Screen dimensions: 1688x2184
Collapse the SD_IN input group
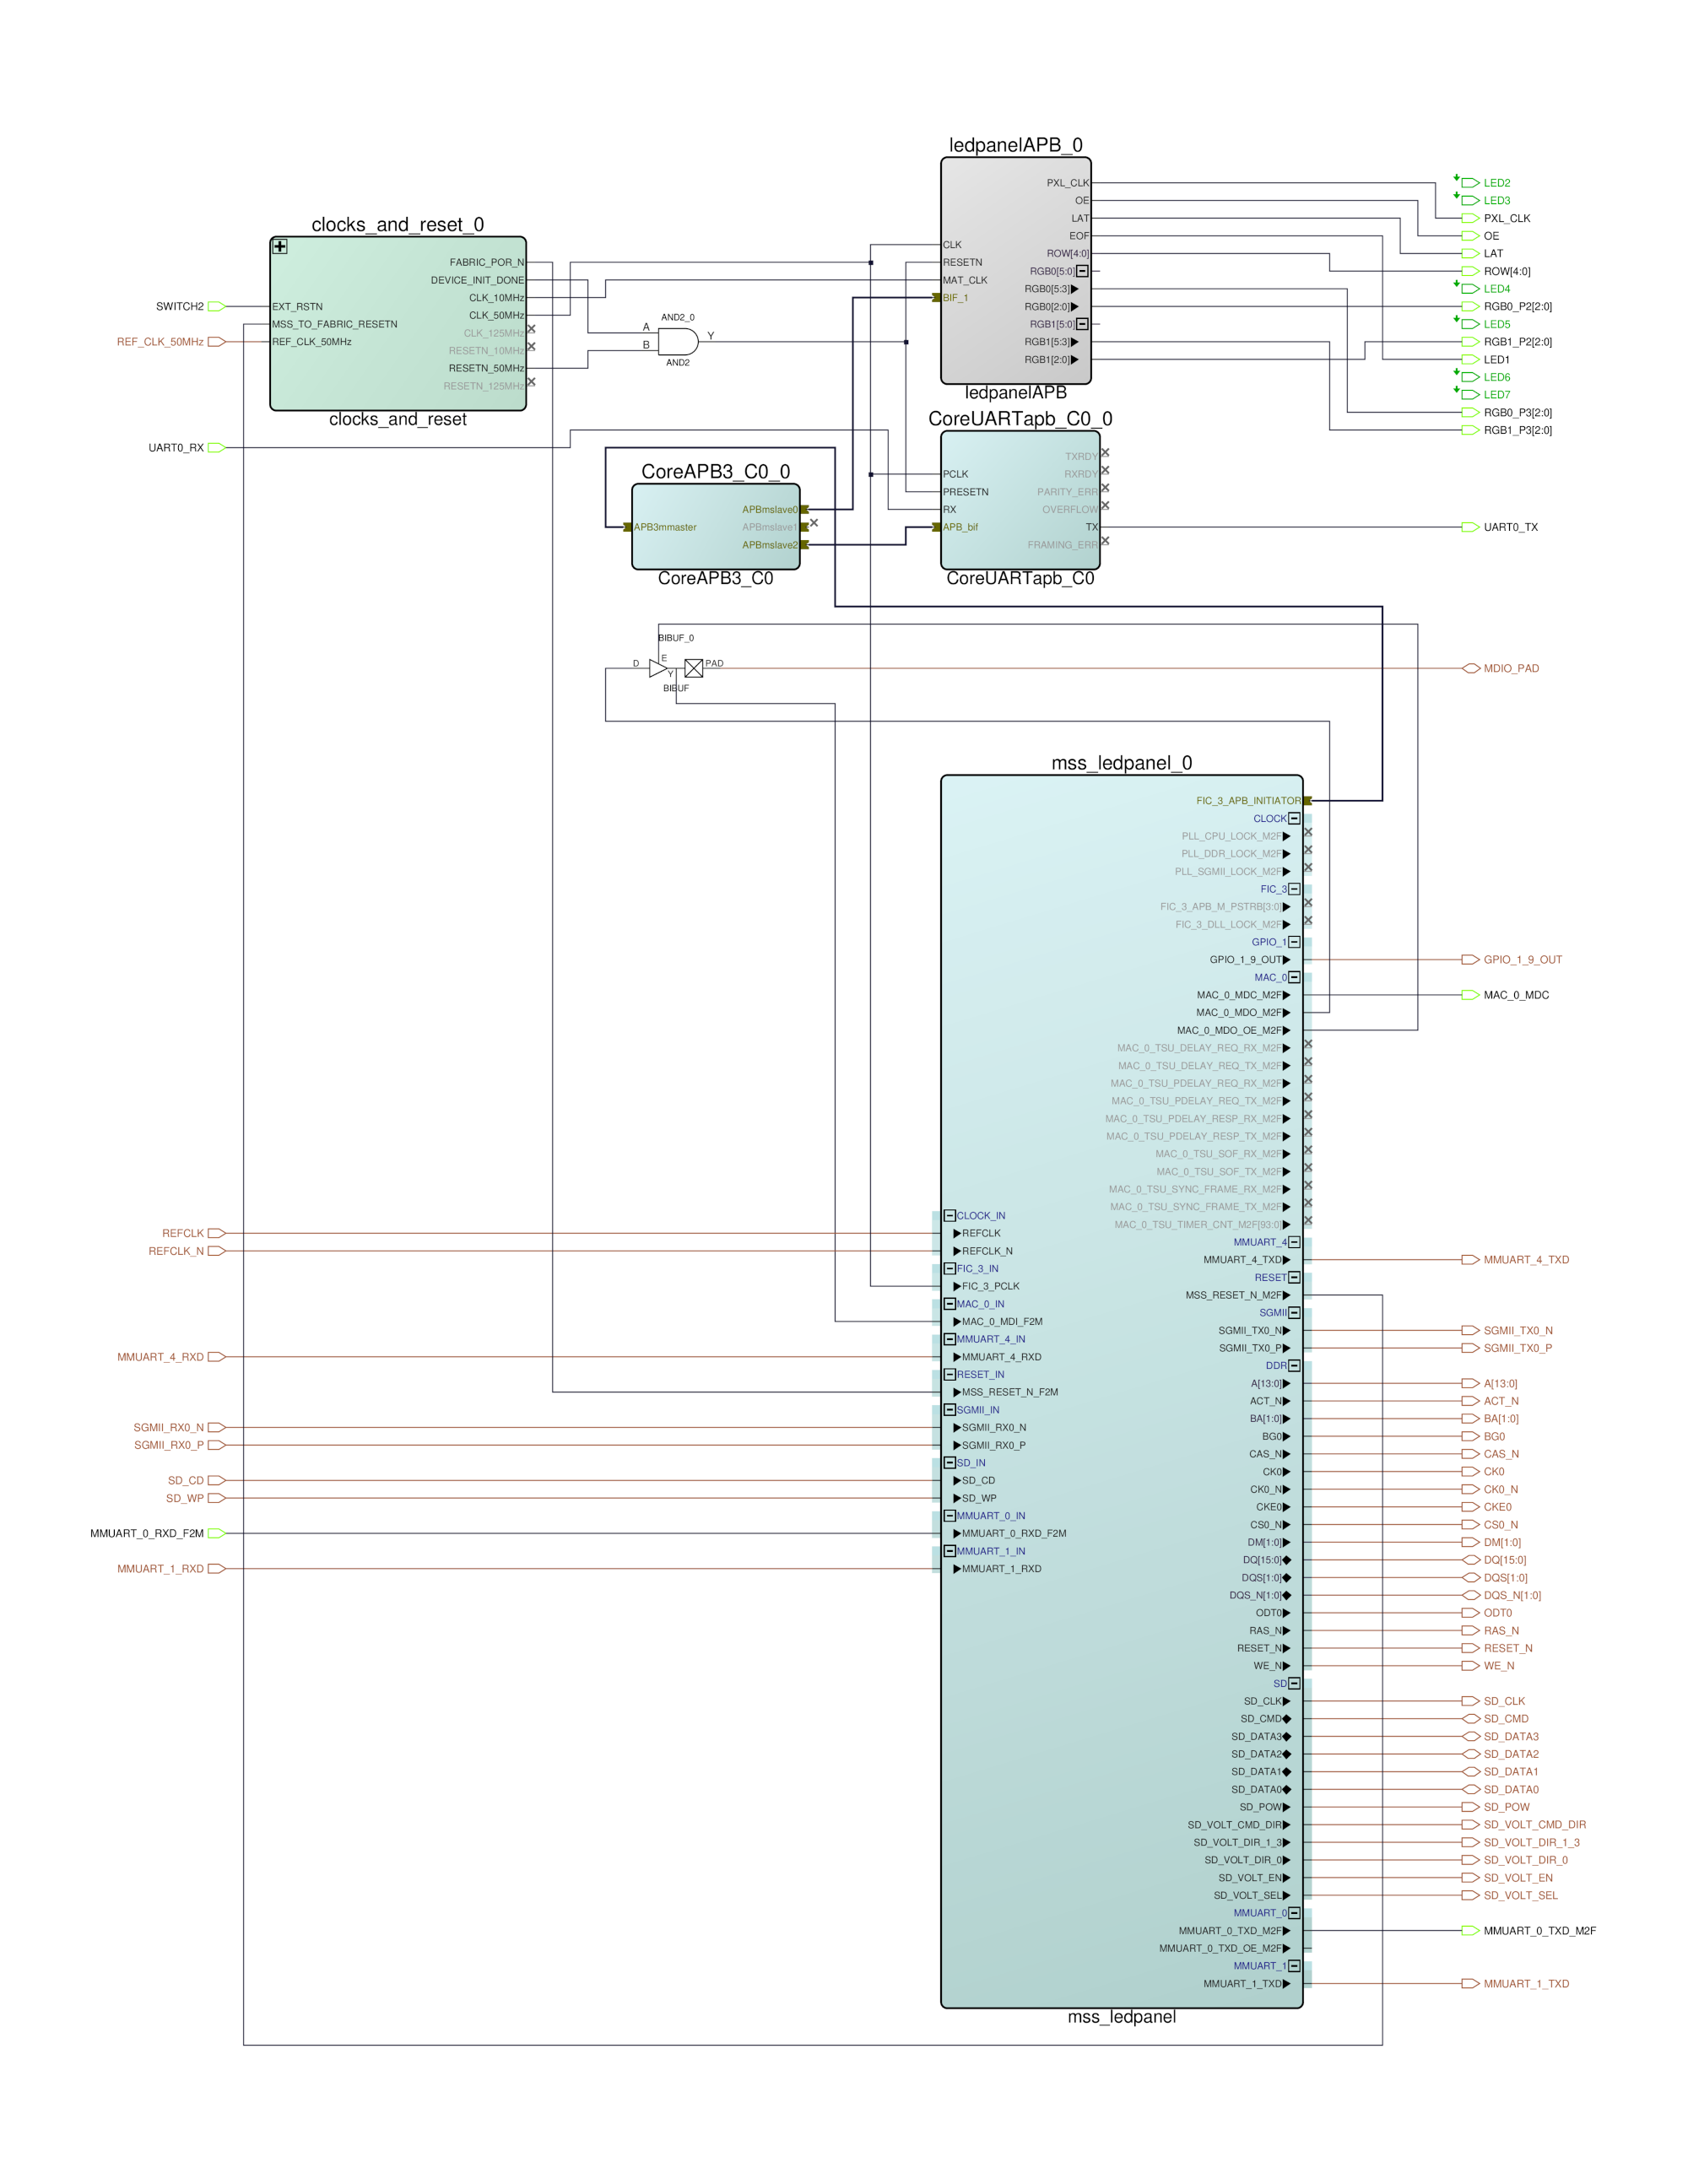949,1463
